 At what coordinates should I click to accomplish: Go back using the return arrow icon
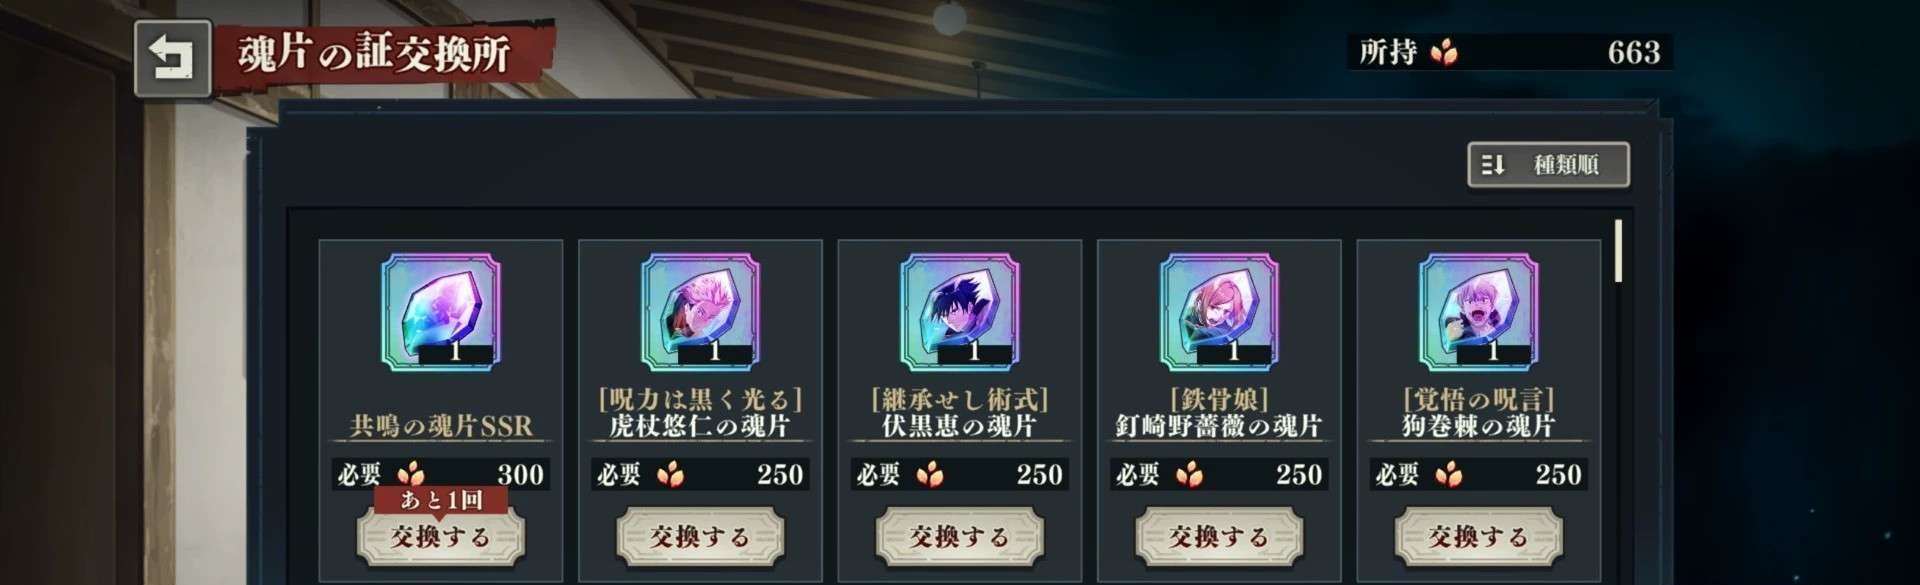[x=172, y=58]
